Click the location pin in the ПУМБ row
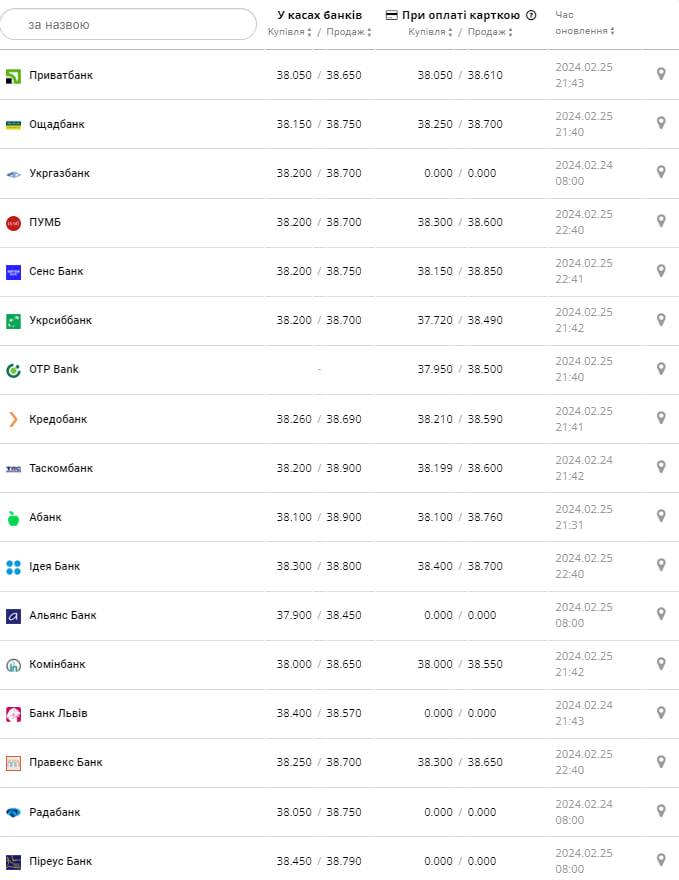The width and height of the screenshot is (679, 880). pyautogui.click(x=661, y=221)
